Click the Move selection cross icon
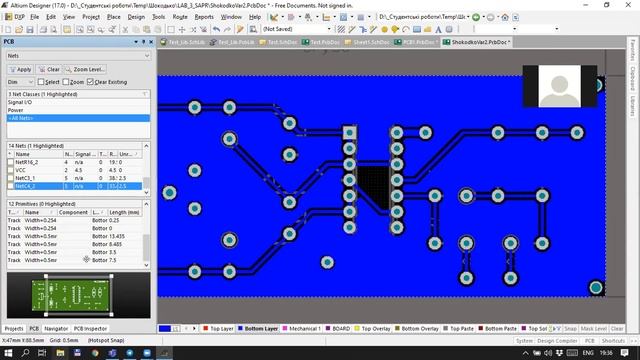640x360 pixels. pos(182,29)
